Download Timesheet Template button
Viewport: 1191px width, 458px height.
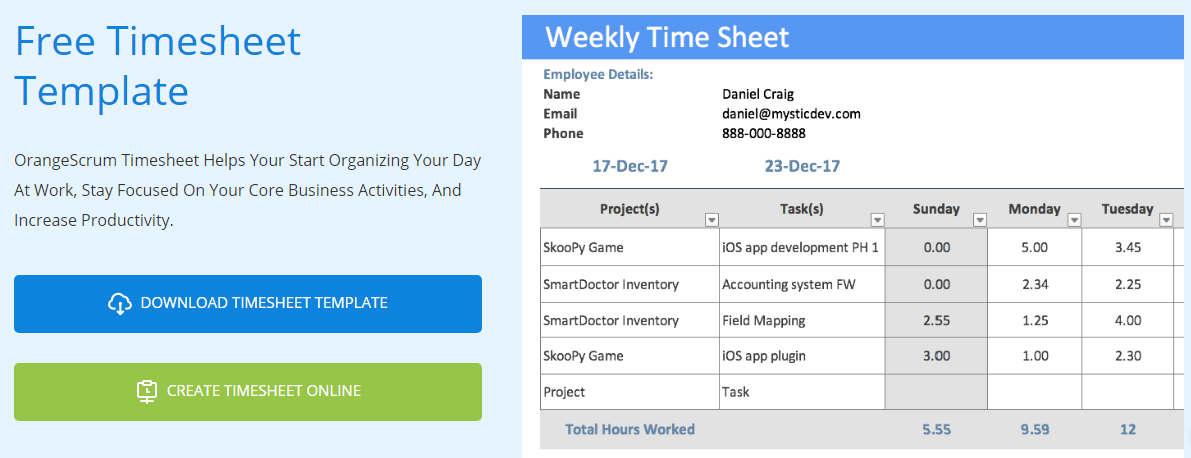point(248,304)
